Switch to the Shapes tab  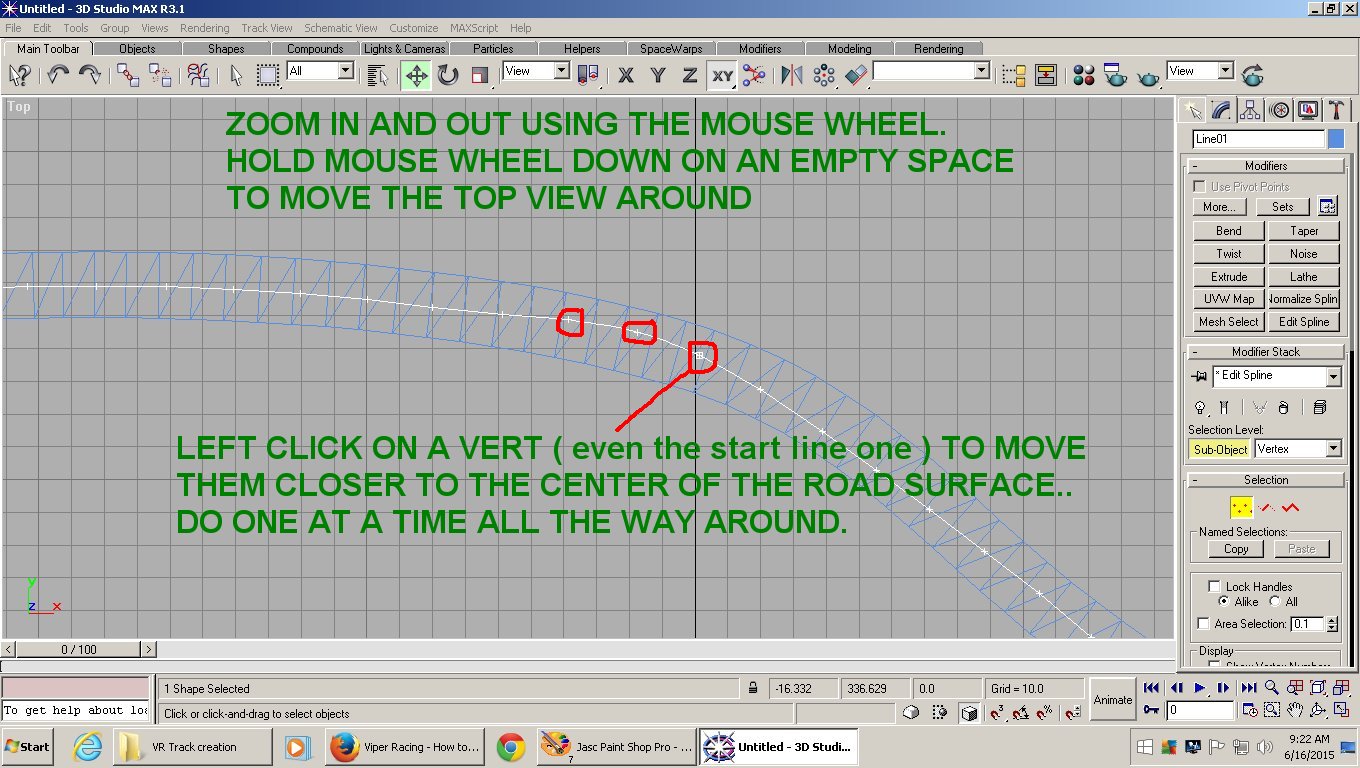click(226, 48)
